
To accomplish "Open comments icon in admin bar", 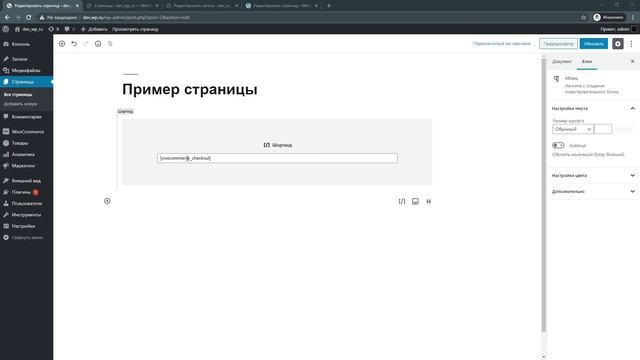I will (69, 29).
